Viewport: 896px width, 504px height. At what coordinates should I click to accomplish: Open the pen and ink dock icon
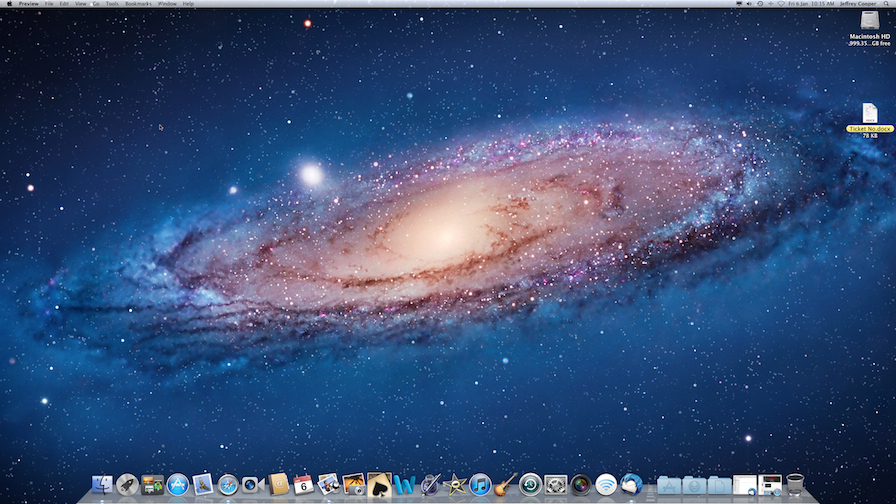tap(430, 485)
